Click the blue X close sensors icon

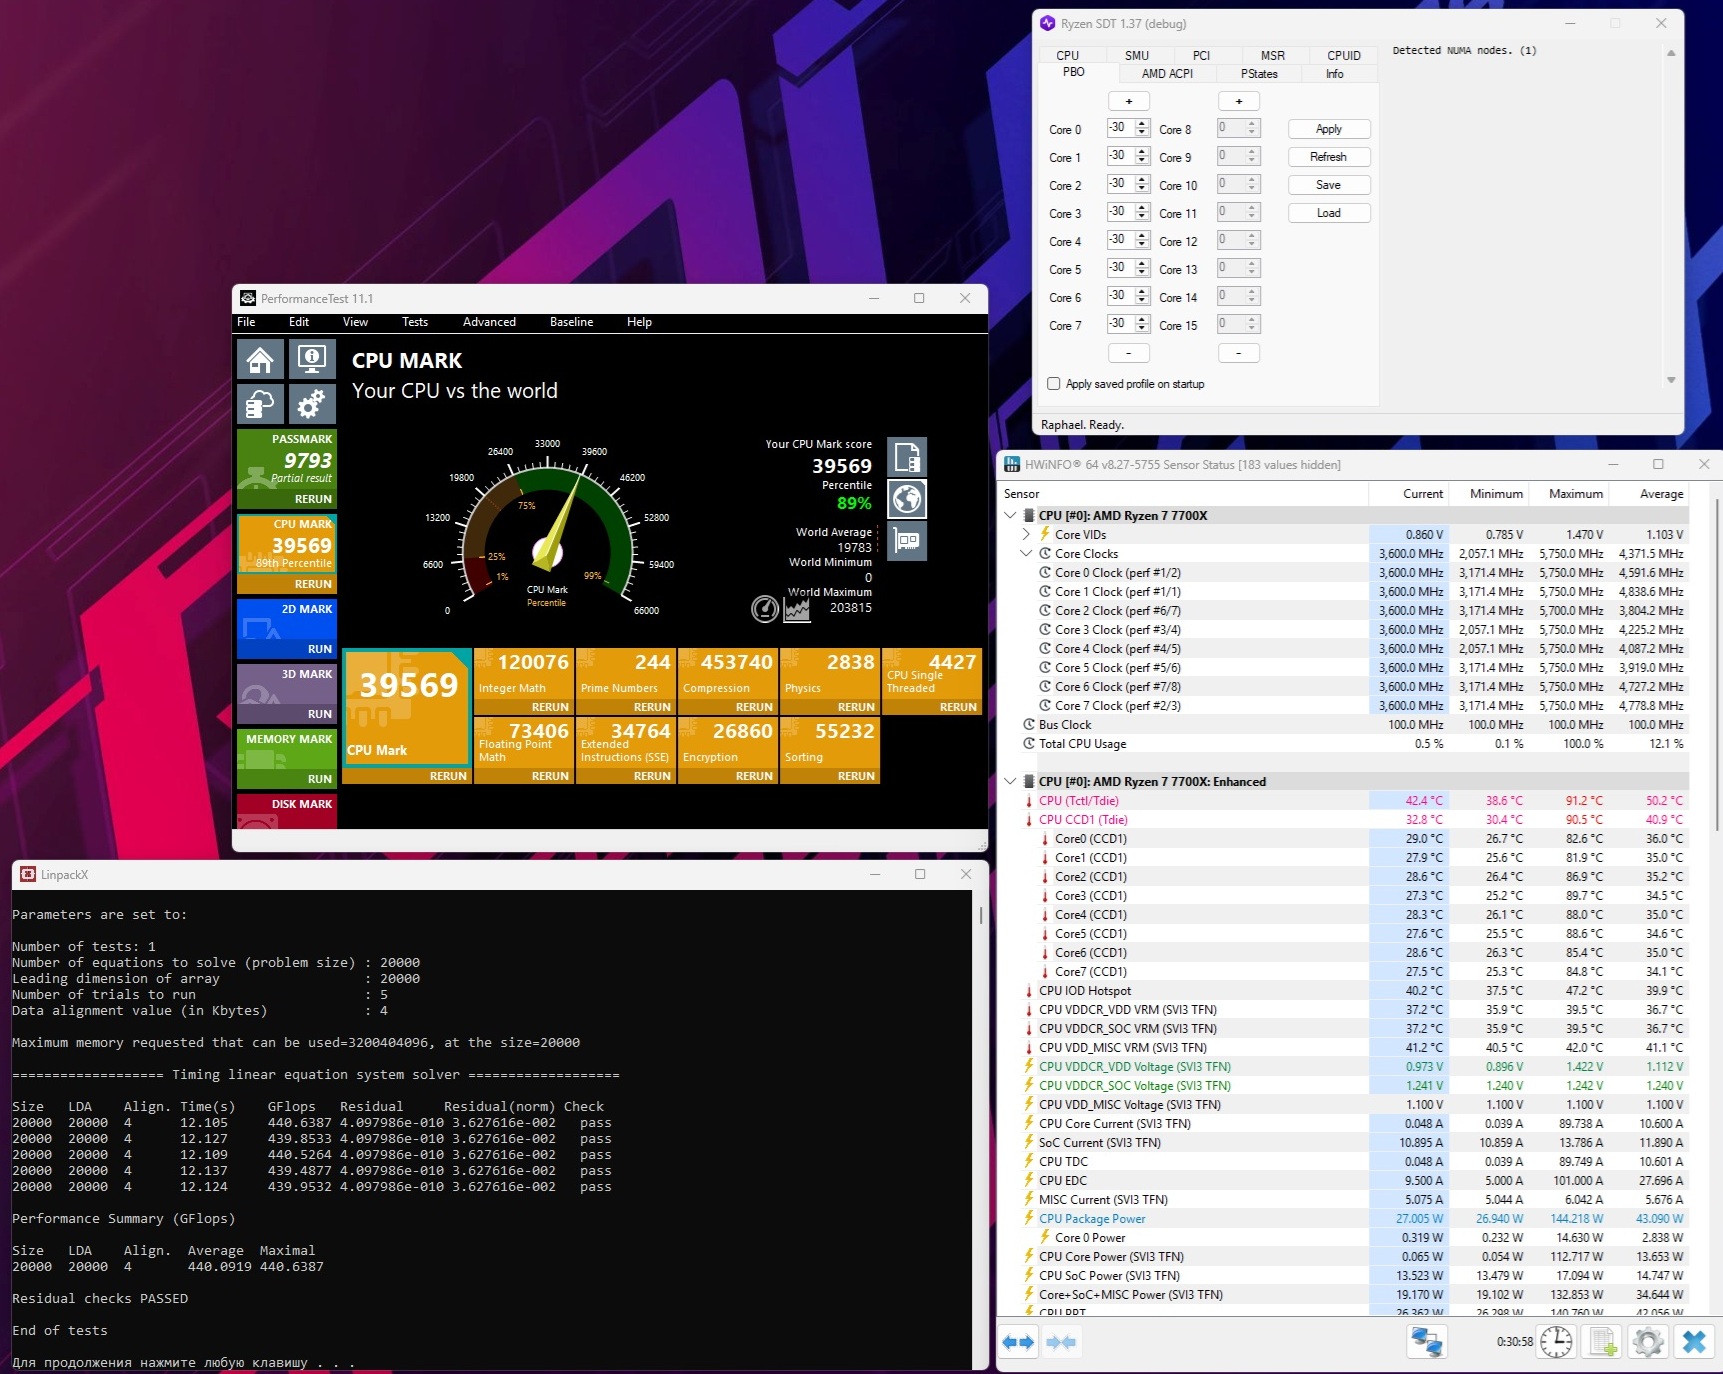[x=1694, y=1342]
